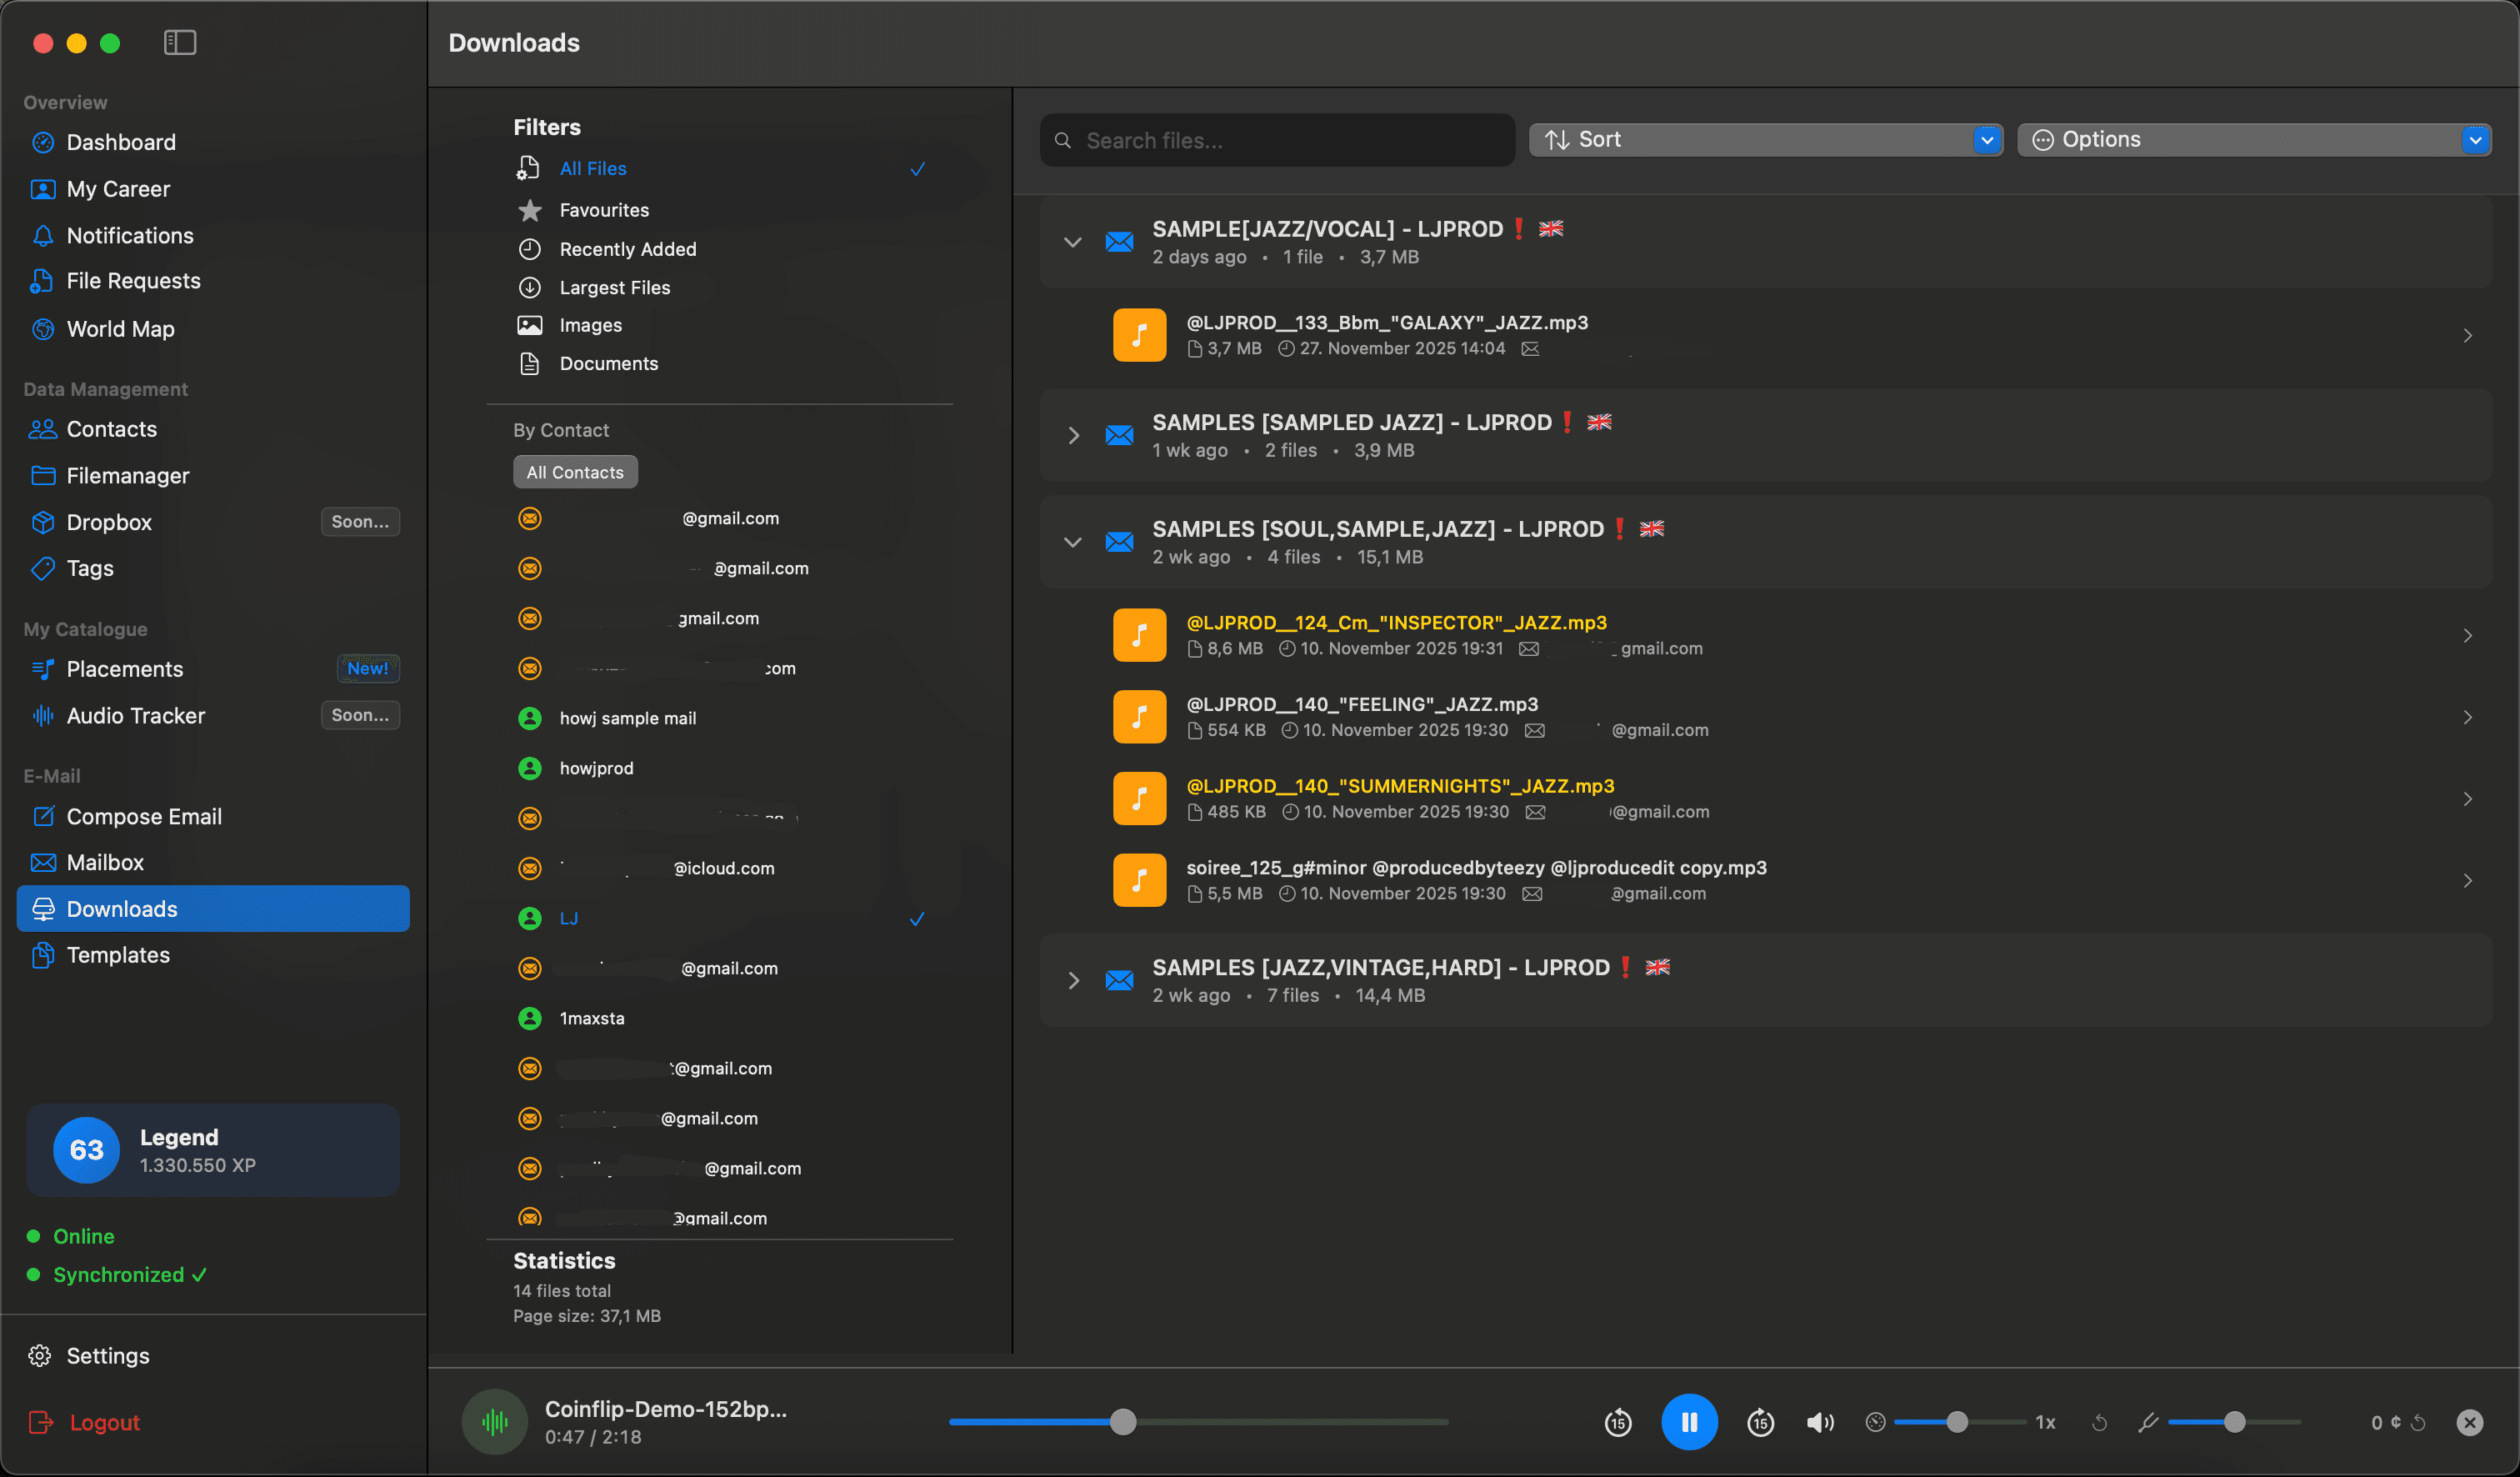Viewport: 2520px width, 1477px height.
Task: Click the envelope icon on SAMPLE[JAZZ/VOCAL] email
Action: [1119, 241]
